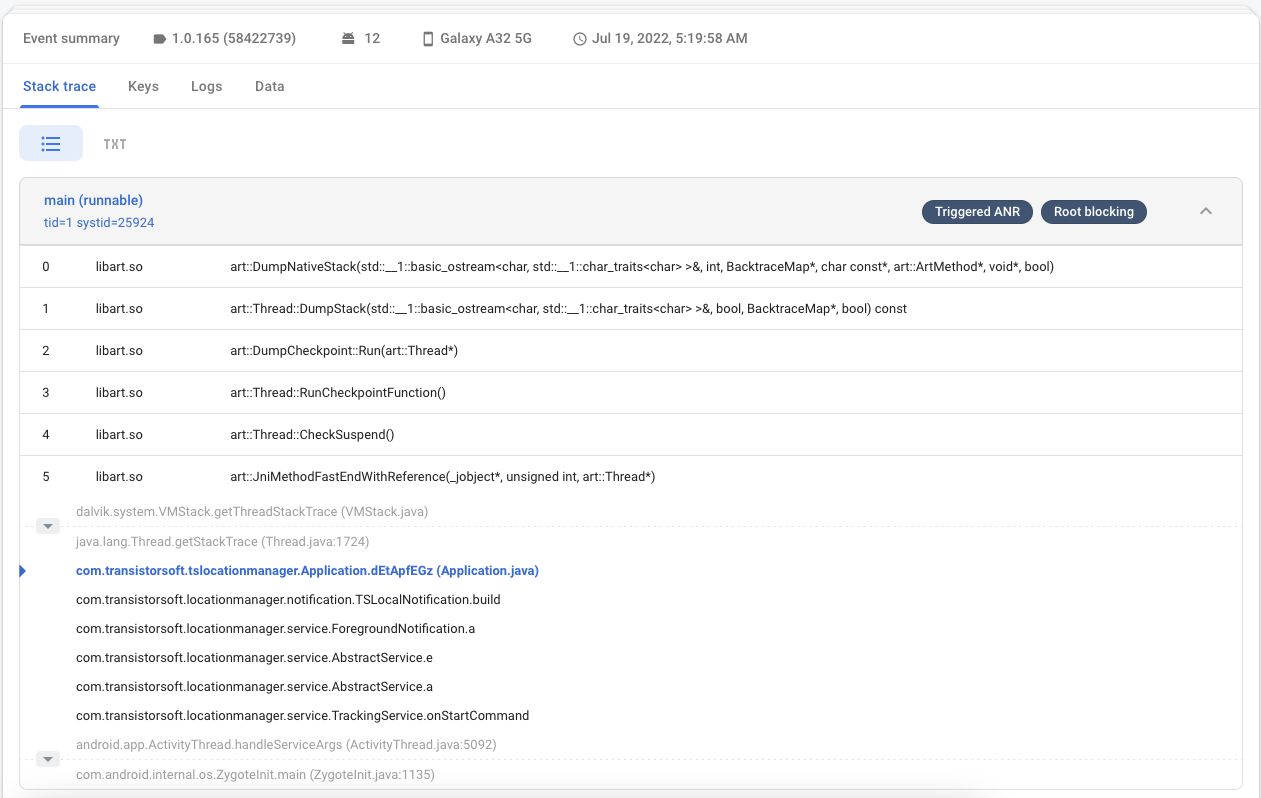Select frame 4 art::Thread::CheckSuspend()
The image size is (1261, 798).
tap(631, 435)
